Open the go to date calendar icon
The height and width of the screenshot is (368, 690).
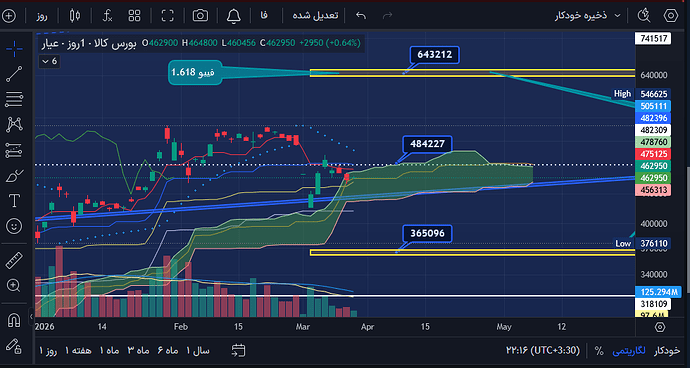pos(239,350)
